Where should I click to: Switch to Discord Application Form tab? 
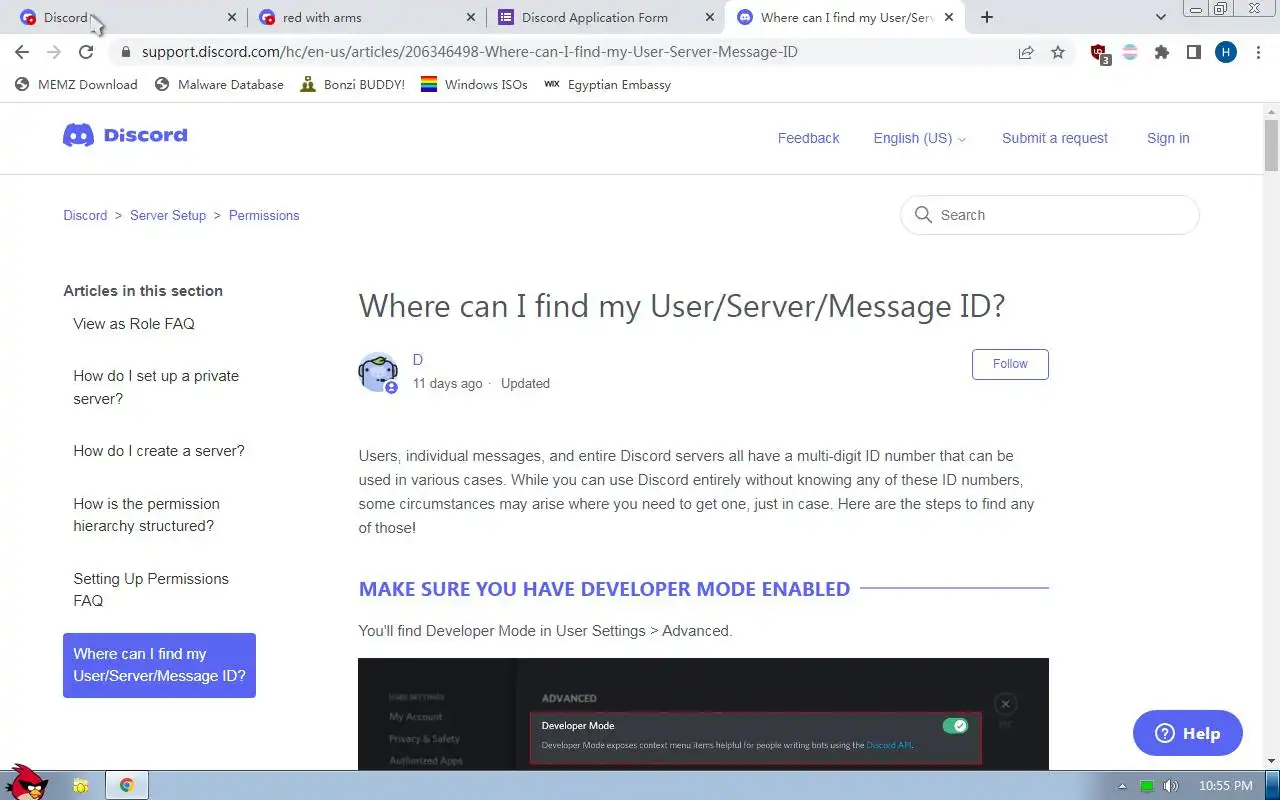tap(604, 17)
